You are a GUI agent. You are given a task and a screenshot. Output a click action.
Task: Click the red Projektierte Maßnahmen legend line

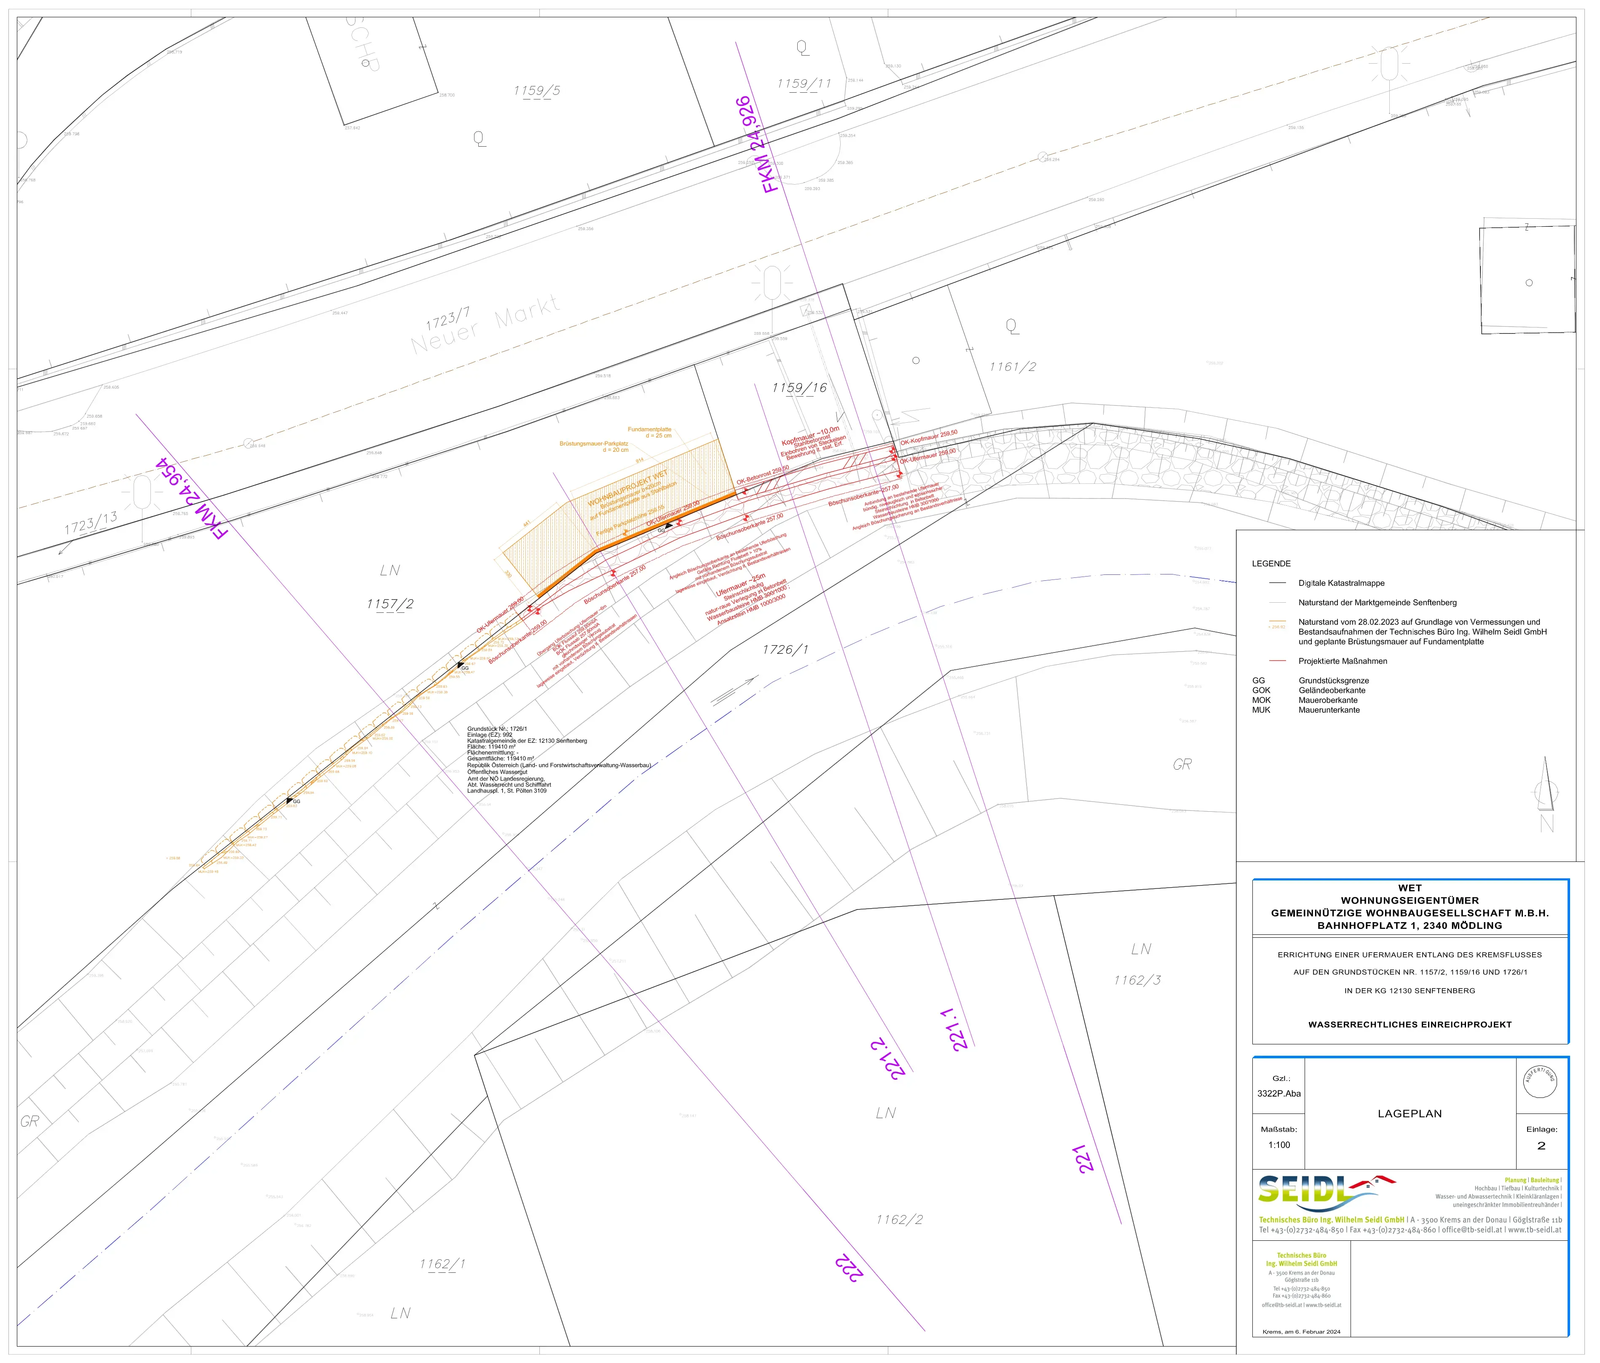click(1276, 661)
